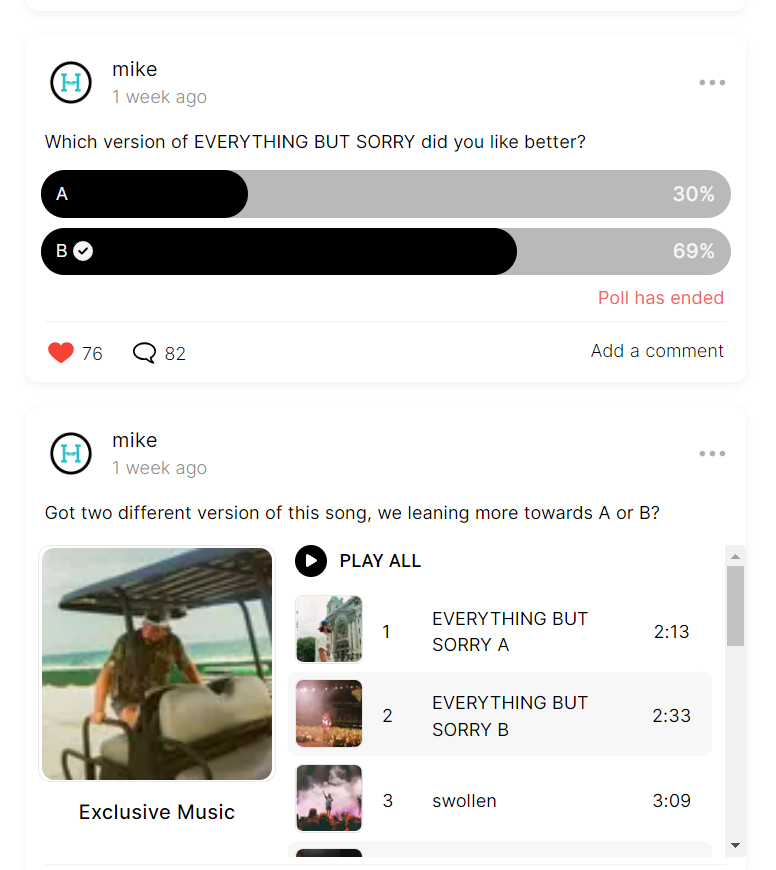Click the red heart like icon
The image size is (776, 870).
[x=61, y=353]
